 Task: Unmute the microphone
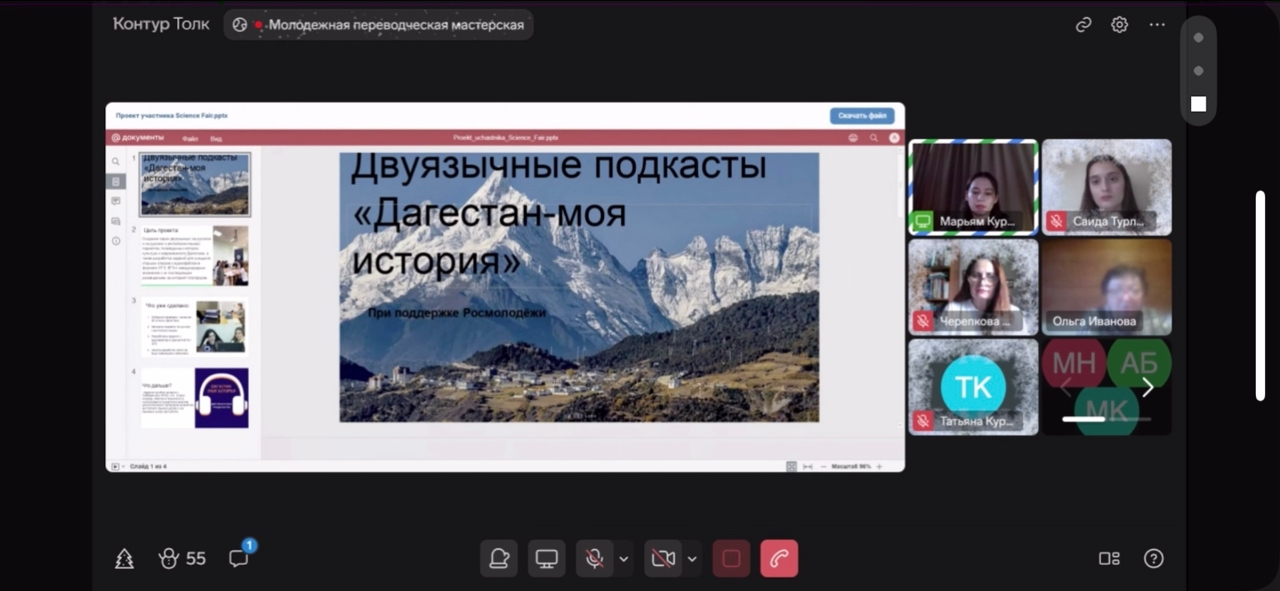click(x=594, y=558)
